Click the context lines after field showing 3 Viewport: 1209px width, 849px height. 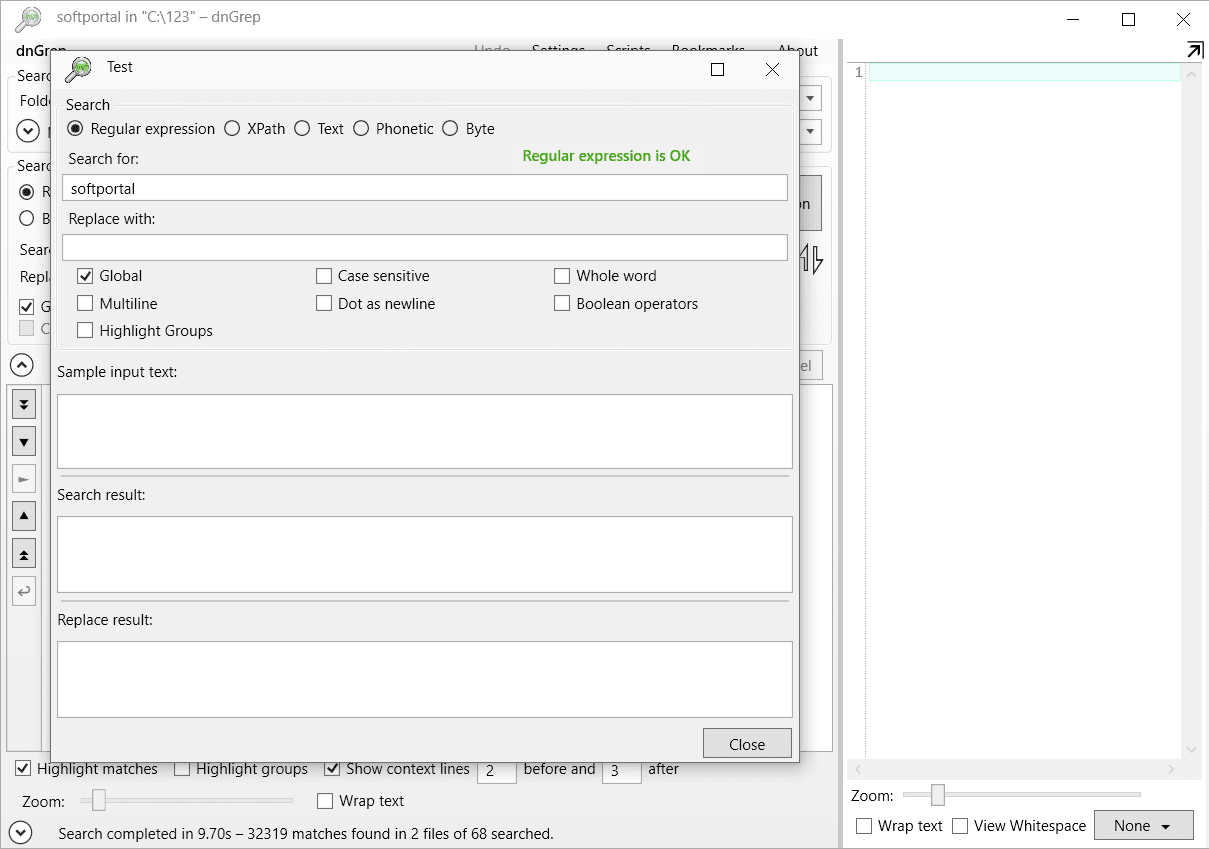point(622,770)
